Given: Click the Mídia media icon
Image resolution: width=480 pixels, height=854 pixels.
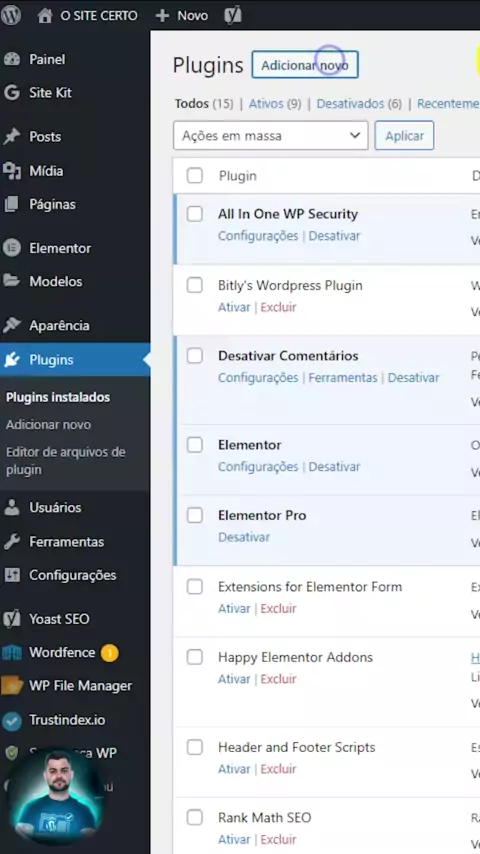Looking at the screenshot, I should 11,171.
